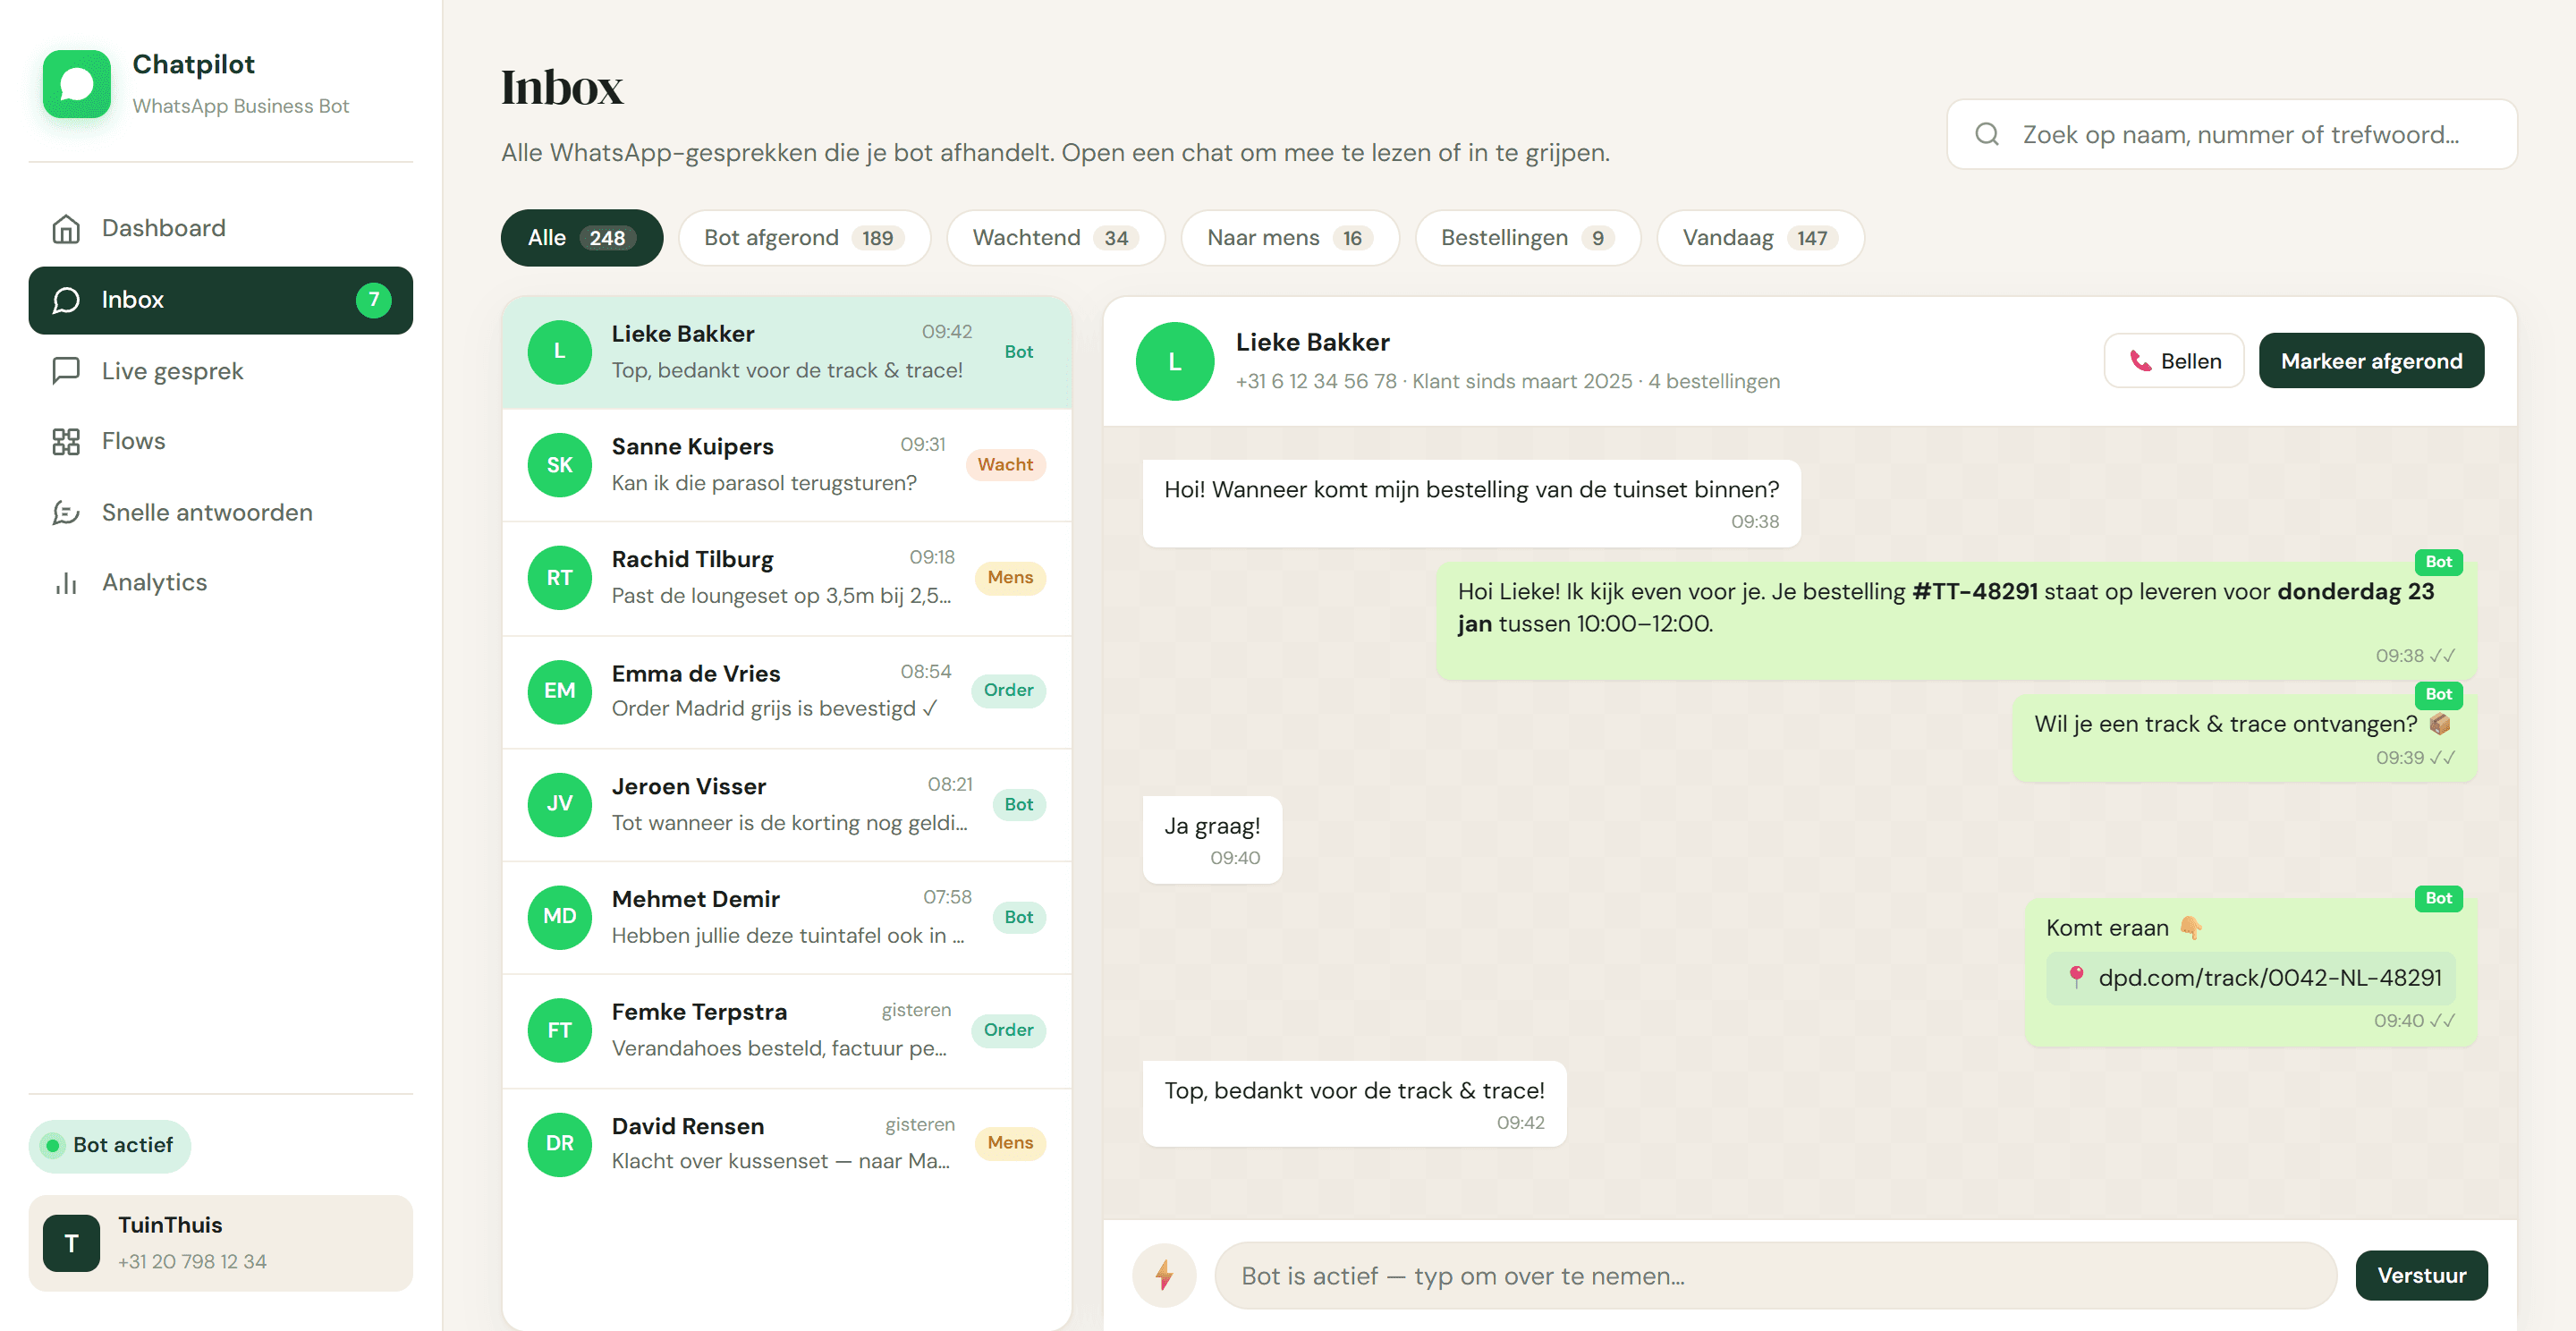Select the Naar mens filter
The height and width of the screenshot is (1331, 2576).
(x=1289, y=238)
